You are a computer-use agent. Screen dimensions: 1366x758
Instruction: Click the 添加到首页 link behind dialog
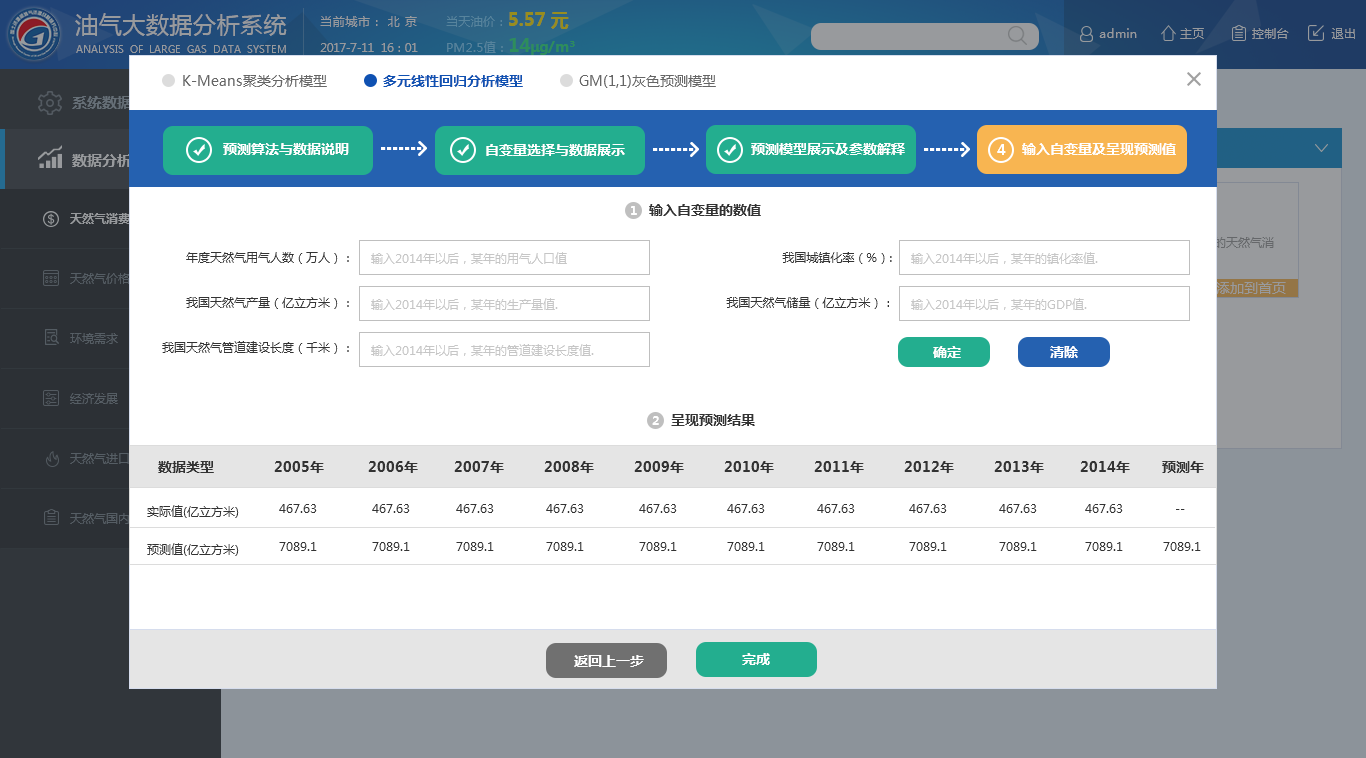(x=1257, y=288)
